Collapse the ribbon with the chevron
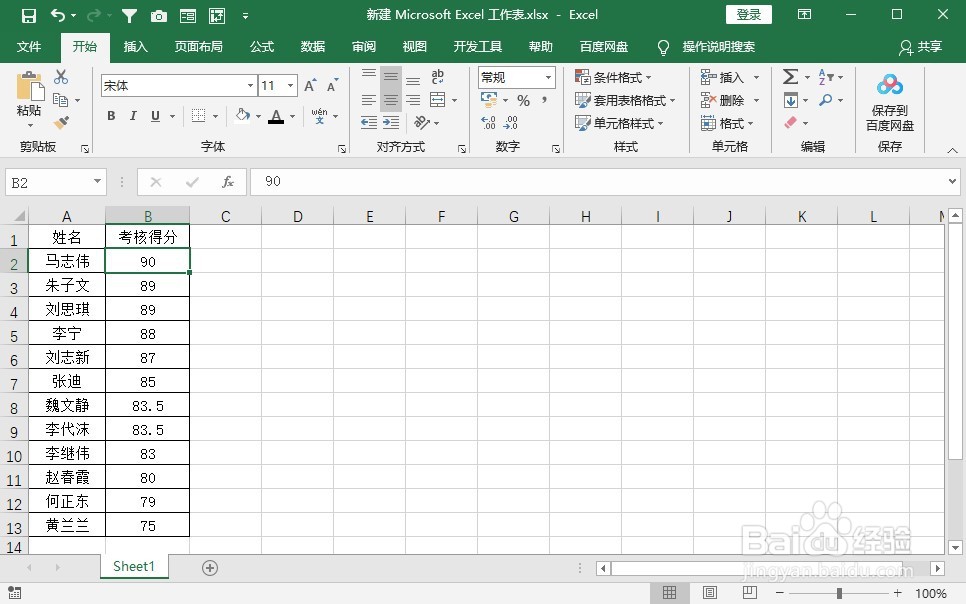This screenshot has height=604, width=966. (x=952, y=150)
